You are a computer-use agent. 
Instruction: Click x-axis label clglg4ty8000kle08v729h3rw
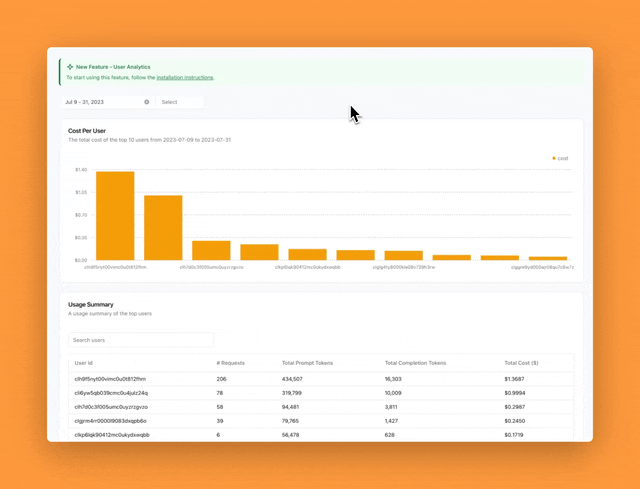pos(404,267)
